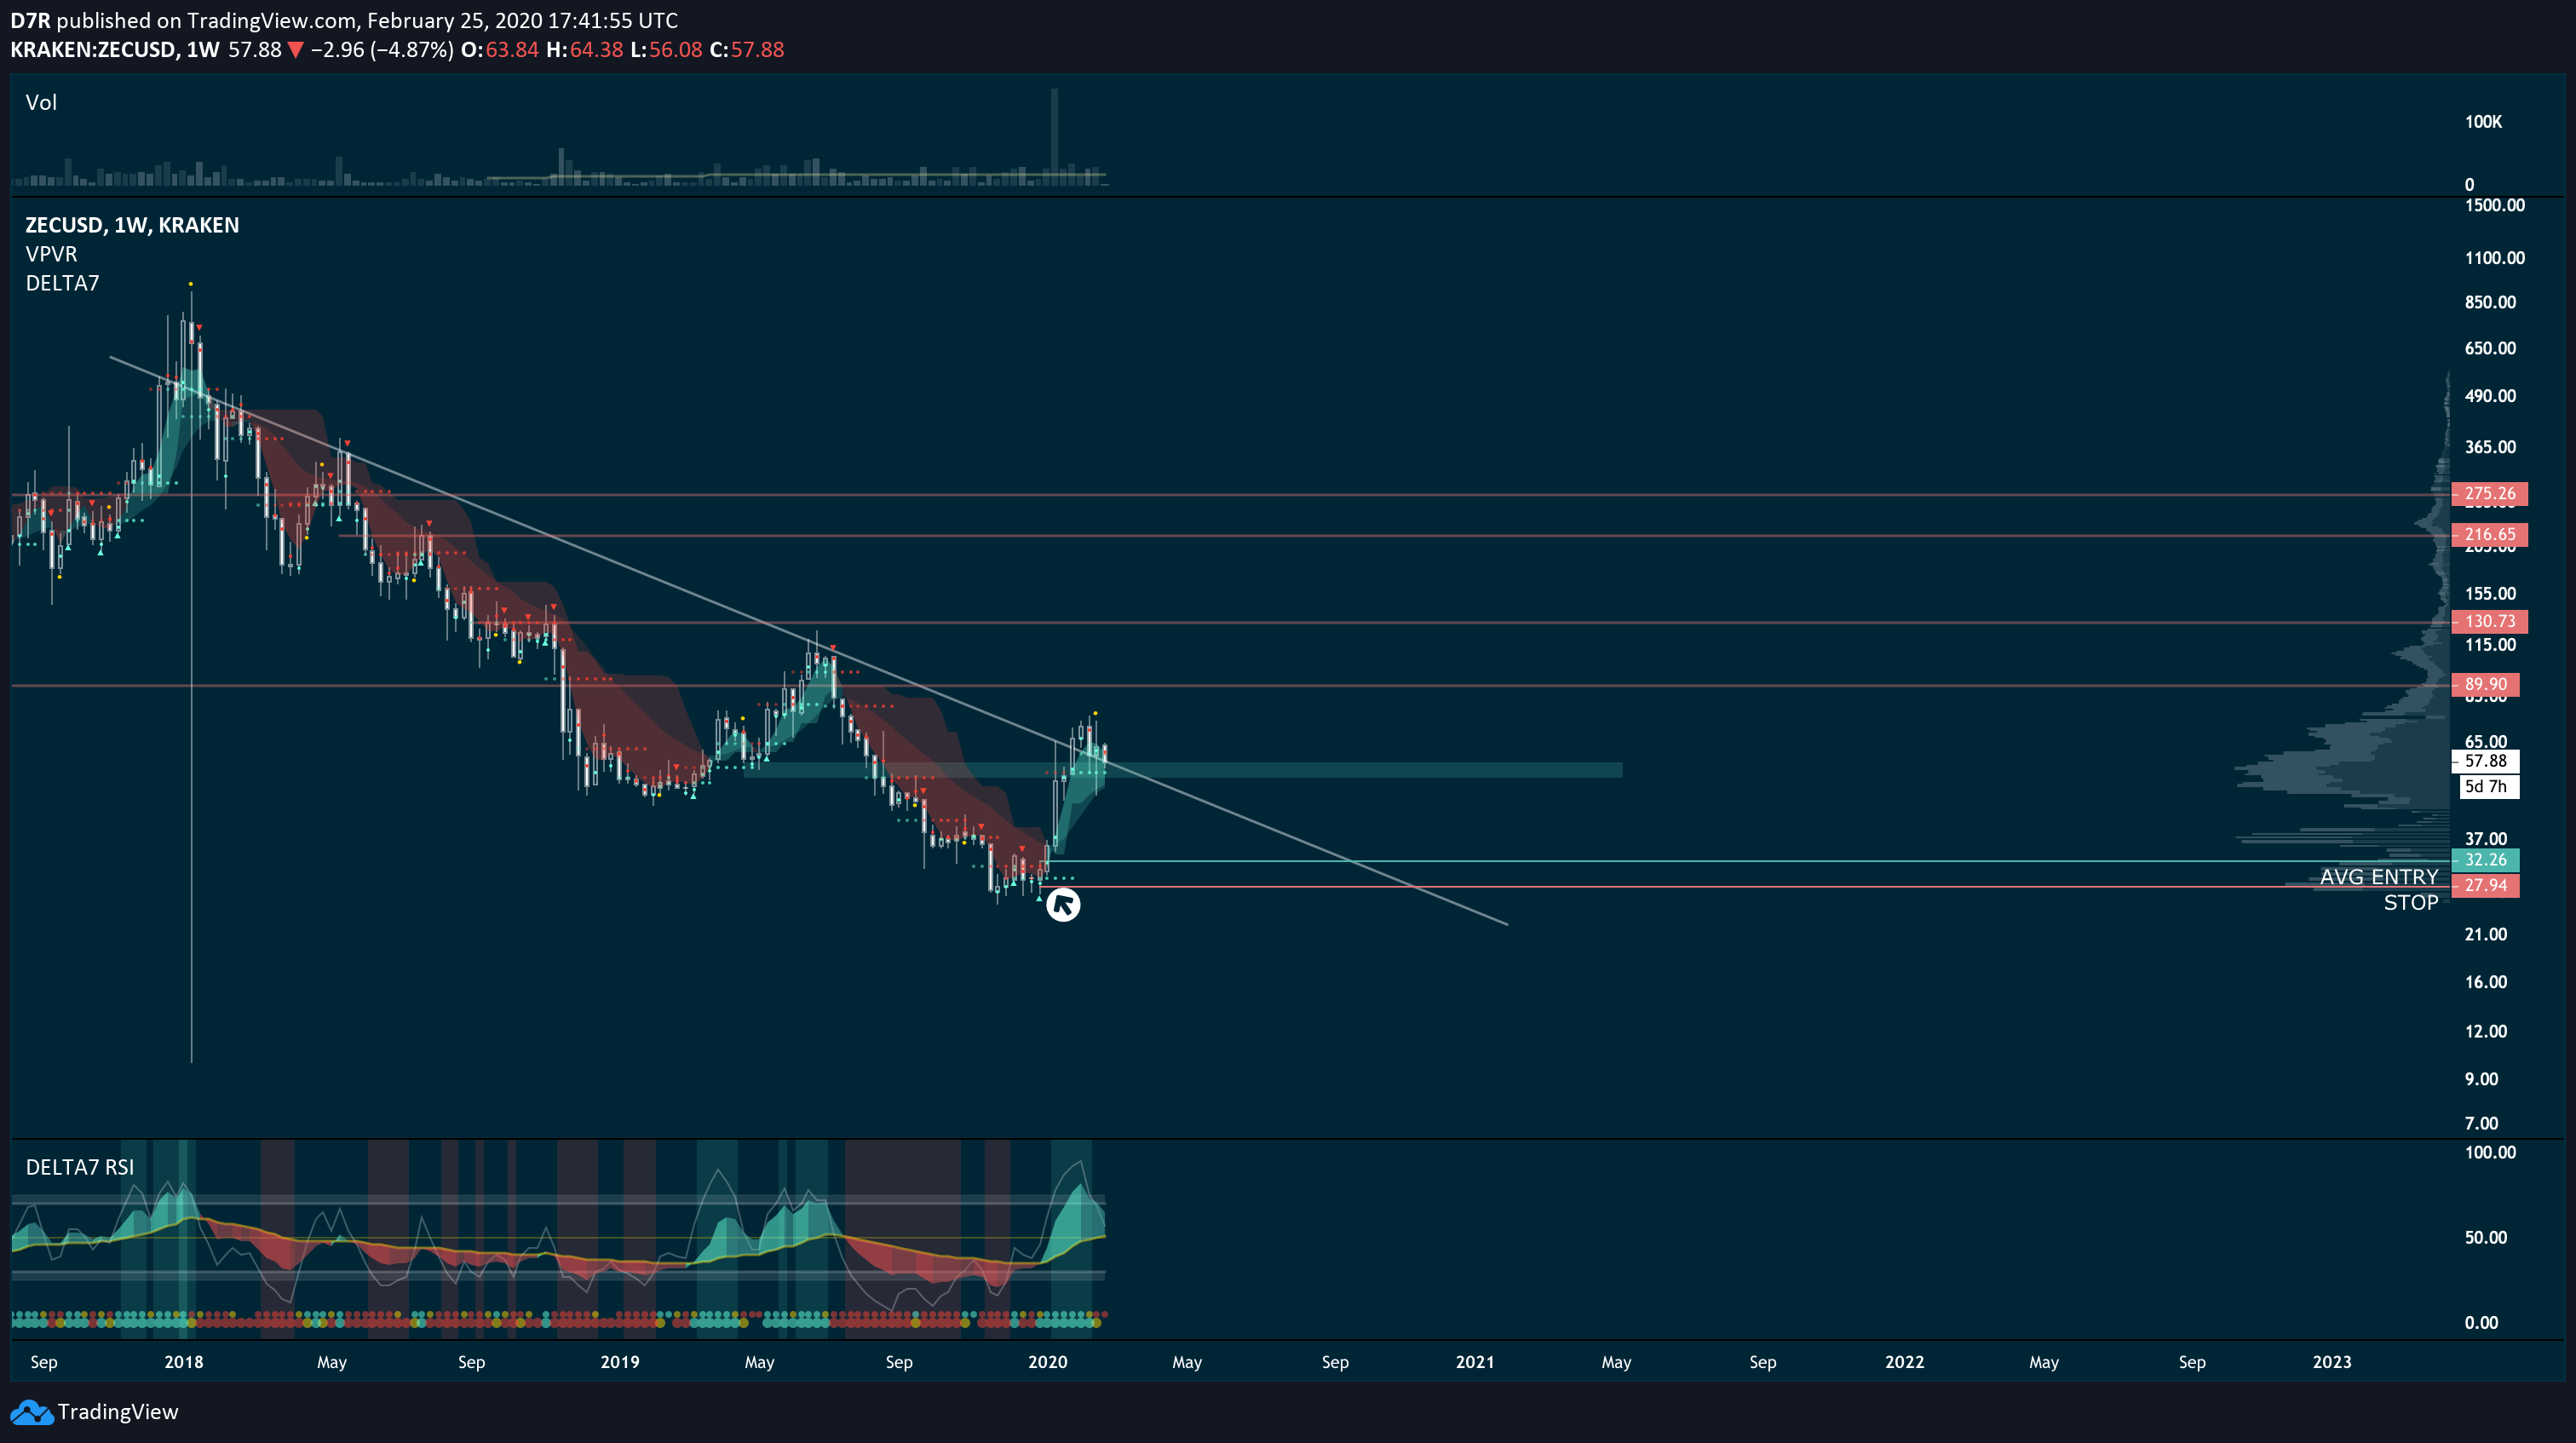The width and height of the screenshot is (2576, 1443).
Task: Click the RSI 50.00 axis label
Action: point(2486,1238)
